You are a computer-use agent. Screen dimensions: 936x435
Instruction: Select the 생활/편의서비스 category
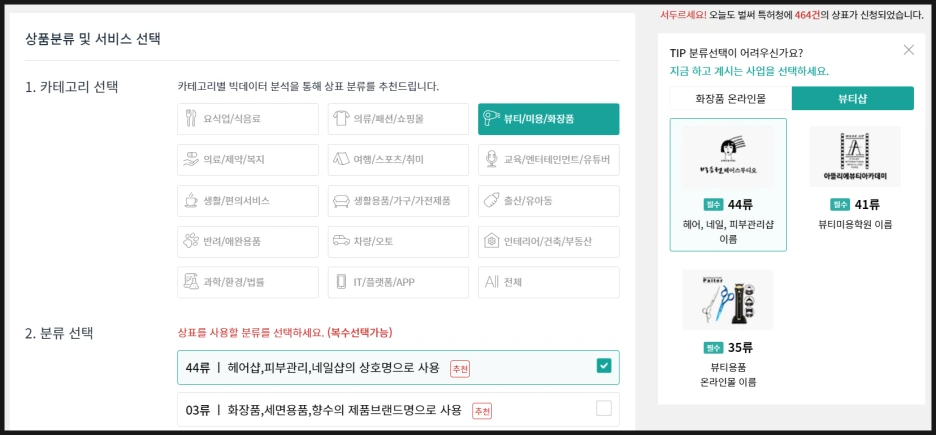pos(248,200)
